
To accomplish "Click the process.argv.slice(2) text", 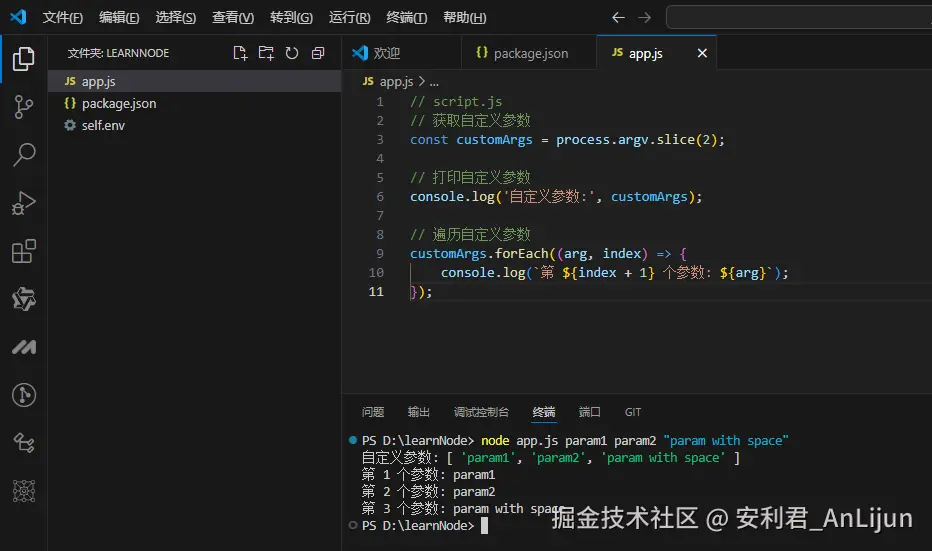I will (x=638, y=140).
